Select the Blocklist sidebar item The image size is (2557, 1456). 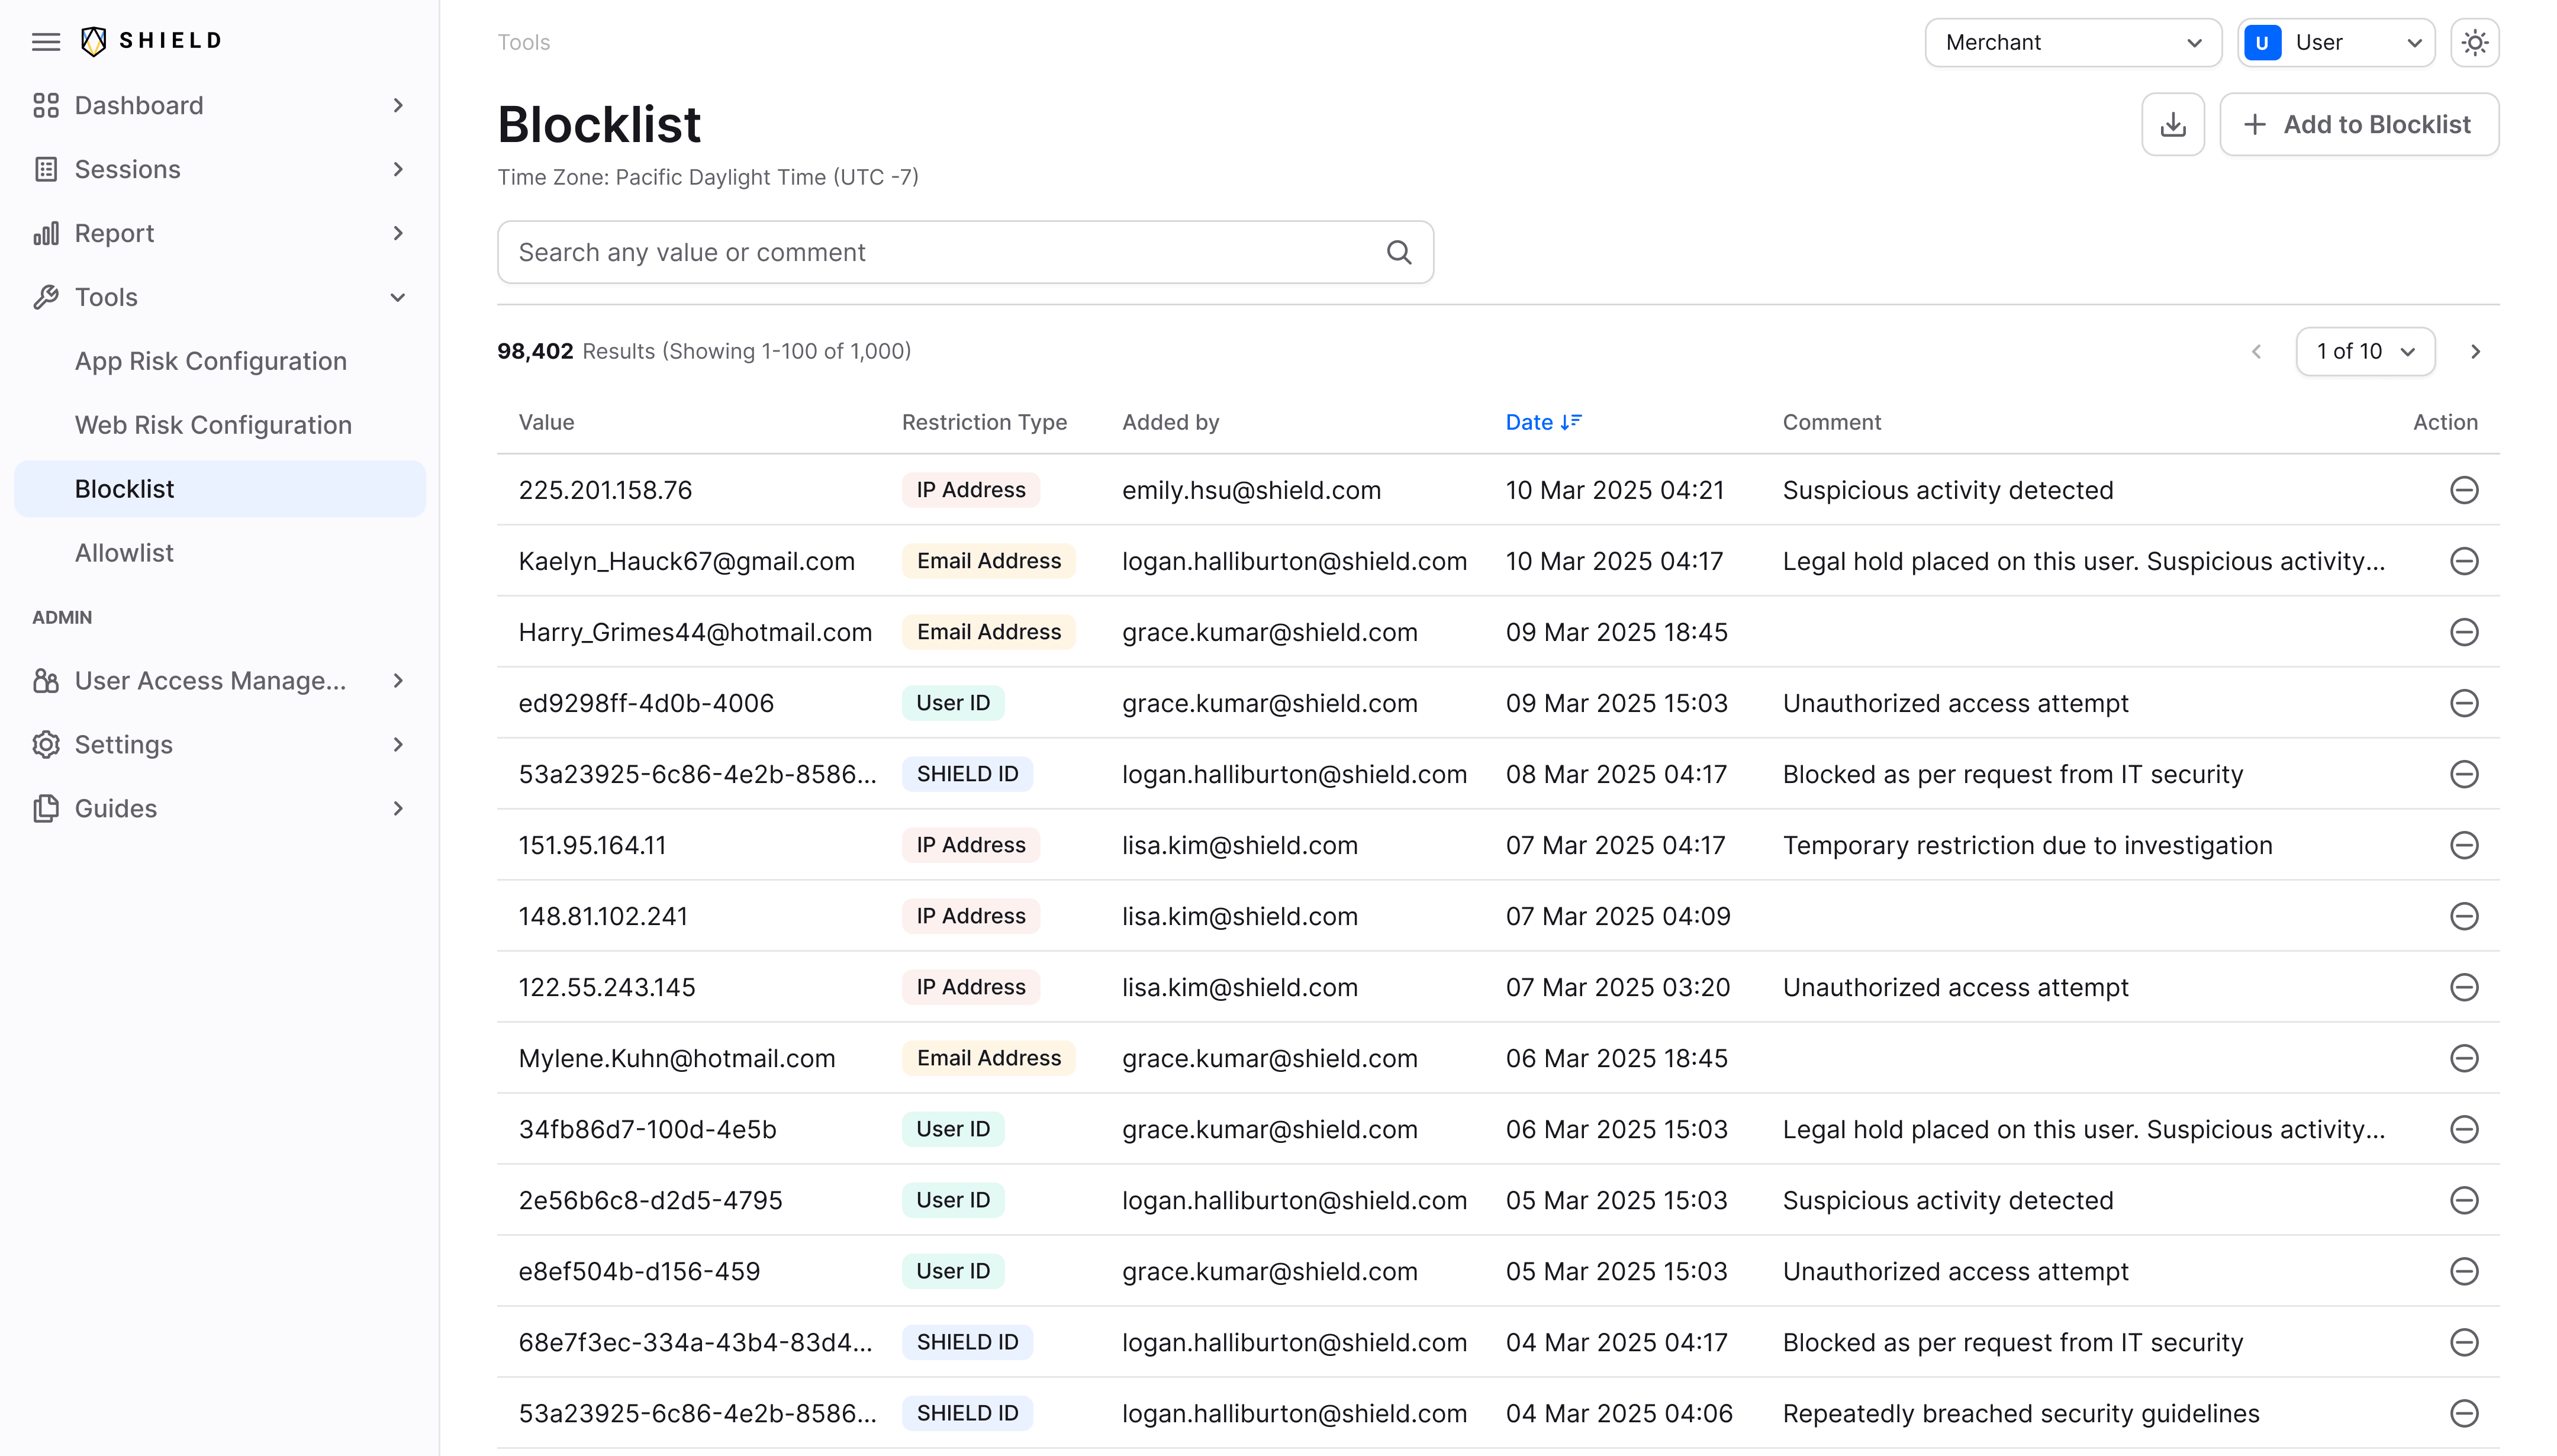(x=220, y=489)
